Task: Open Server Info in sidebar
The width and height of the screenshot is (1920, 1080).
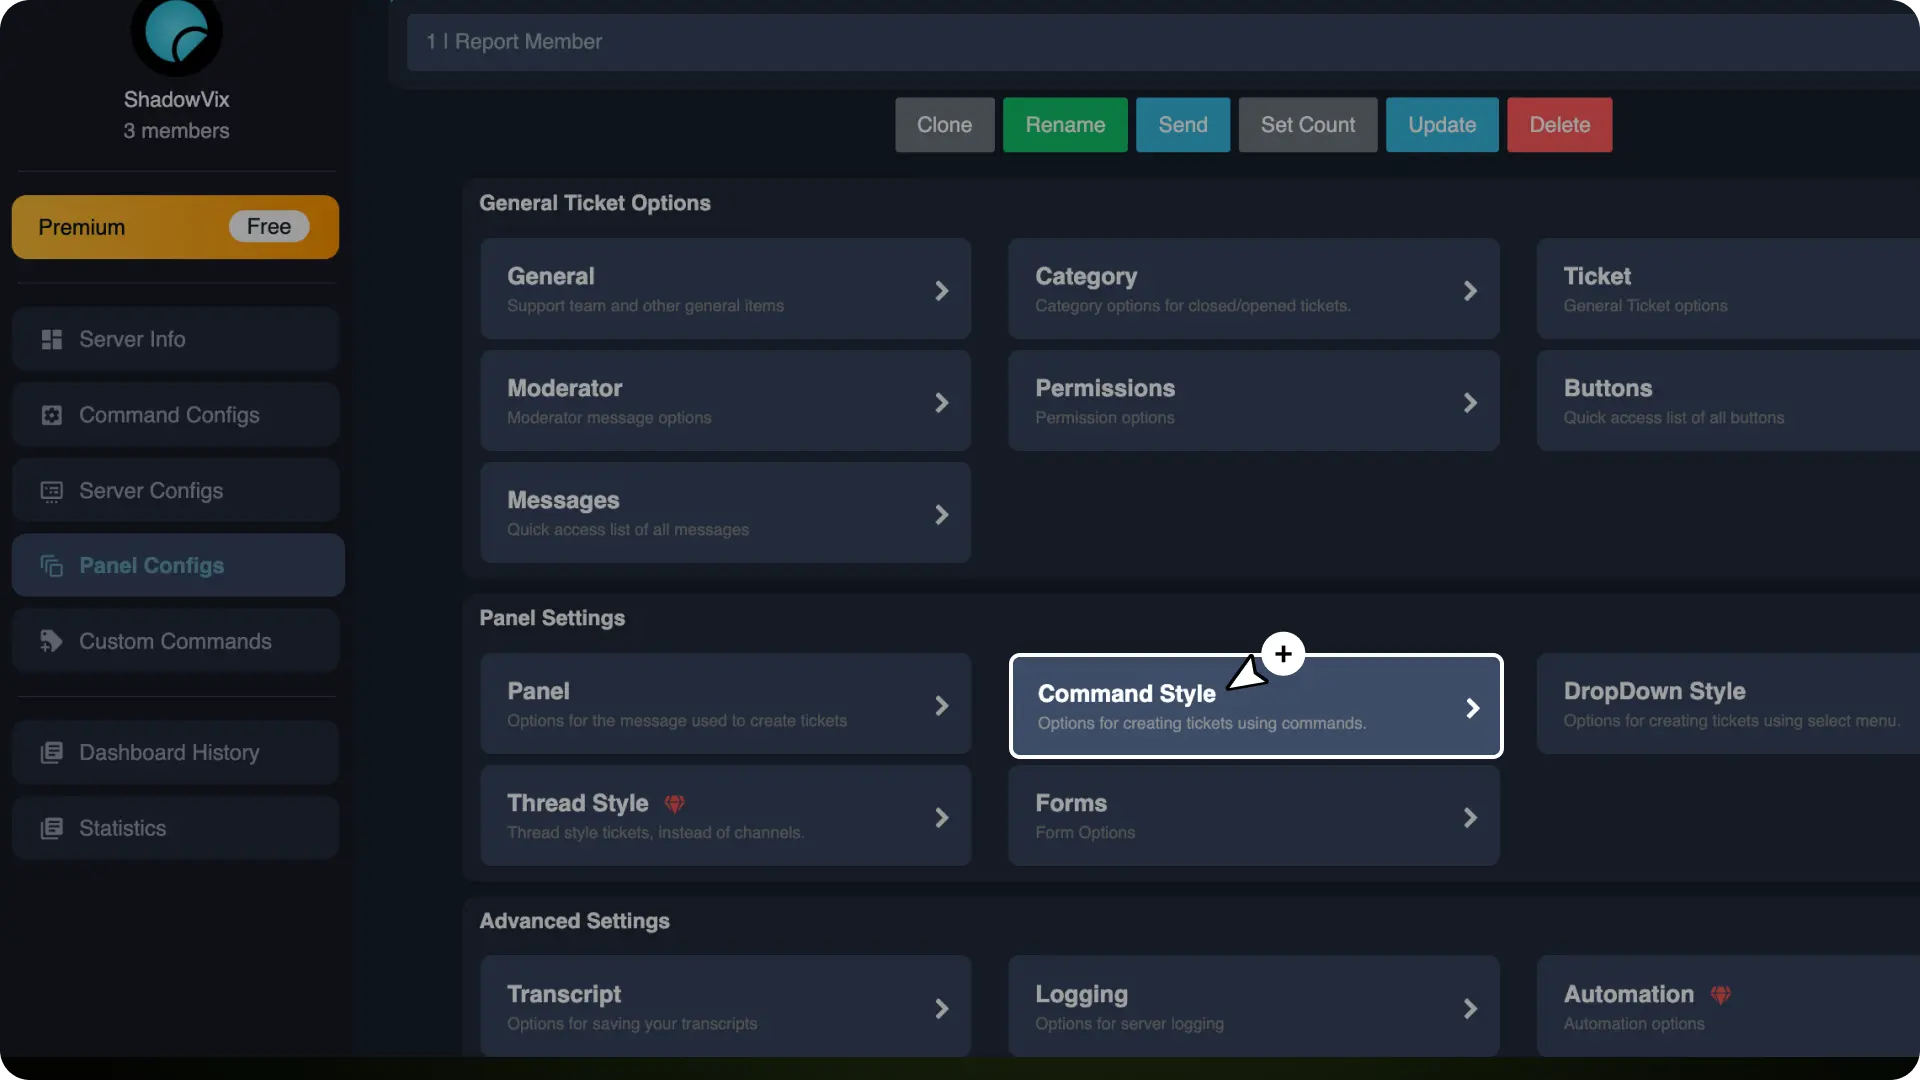Action: pyautogui.click(x=176, y=340)
